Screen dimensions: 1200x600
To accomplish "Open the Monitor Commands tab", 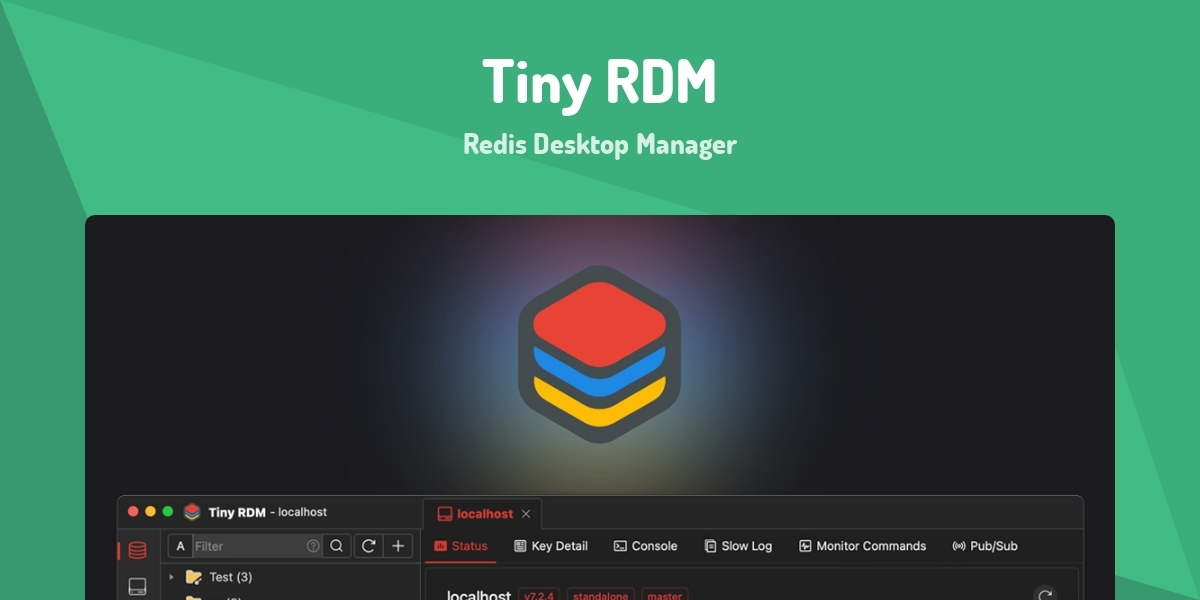I will click(x=862, y=546).
